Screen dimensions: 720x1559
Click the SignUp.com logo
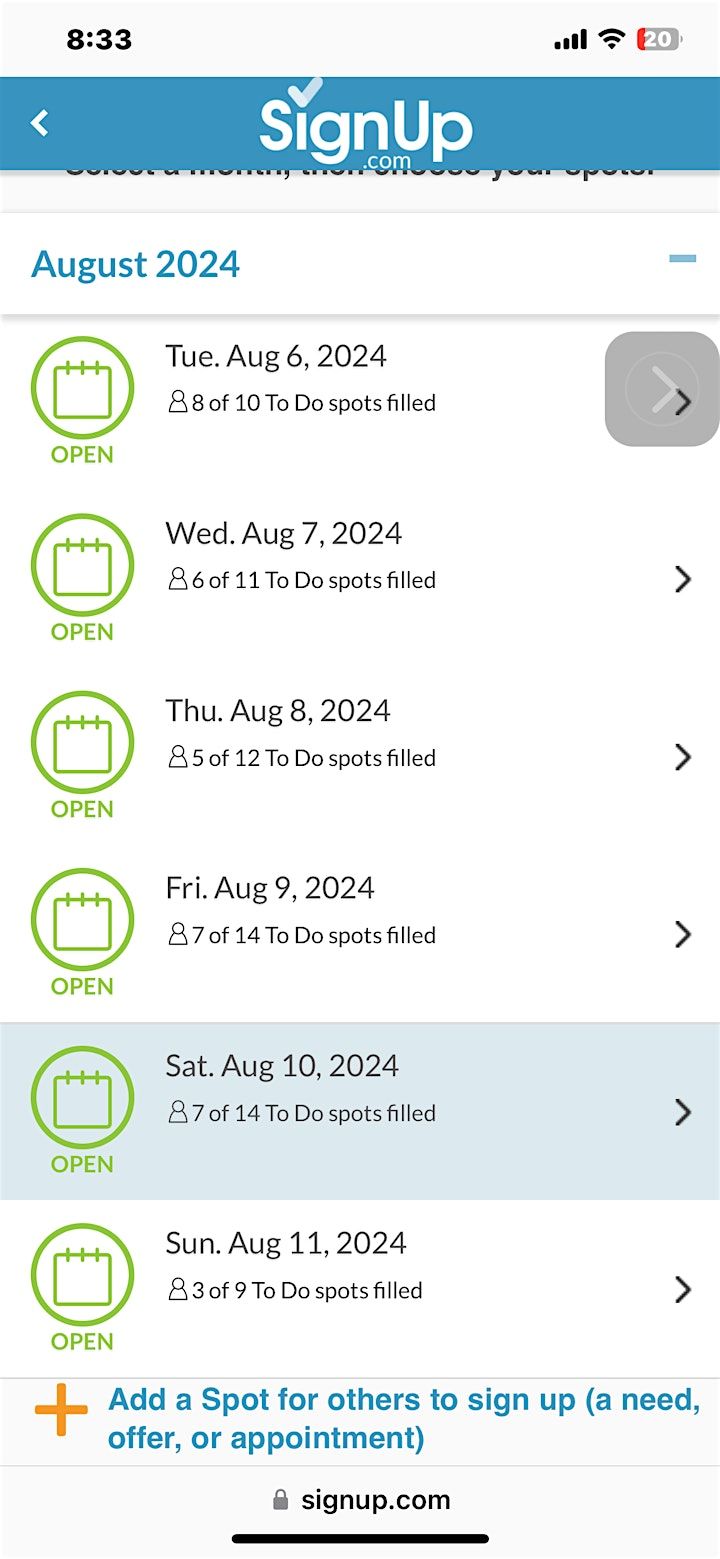[365, 125]
